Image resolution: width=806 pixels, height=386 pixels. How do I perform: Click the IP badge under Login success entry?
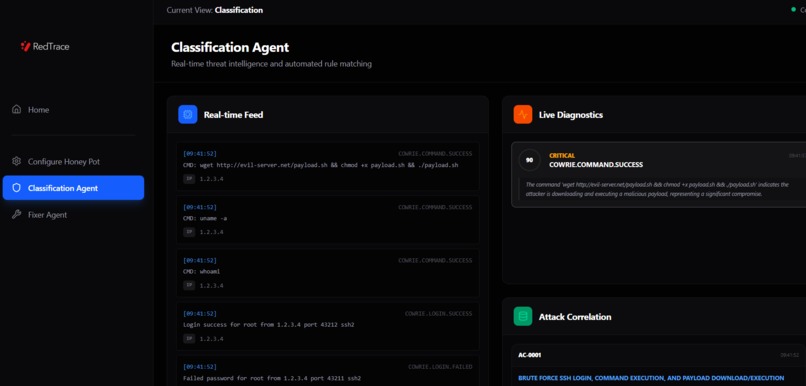[189, 339]
